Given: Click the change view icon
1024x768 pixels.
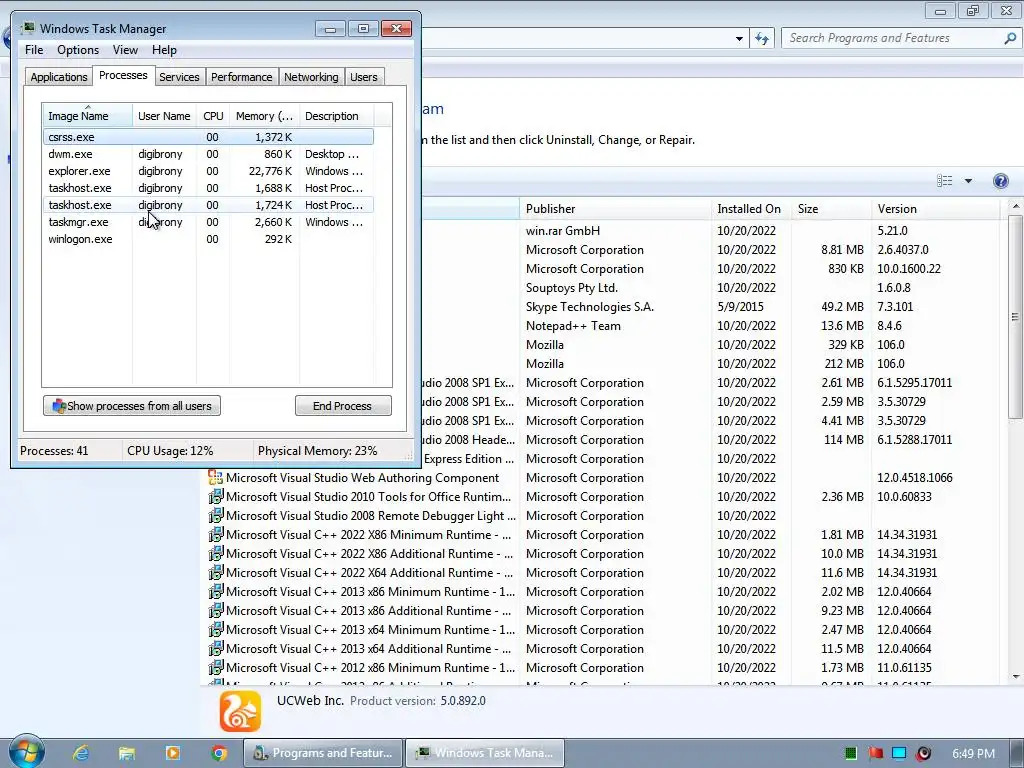Looking at the screenshot, I should click(x=944, y=181).
